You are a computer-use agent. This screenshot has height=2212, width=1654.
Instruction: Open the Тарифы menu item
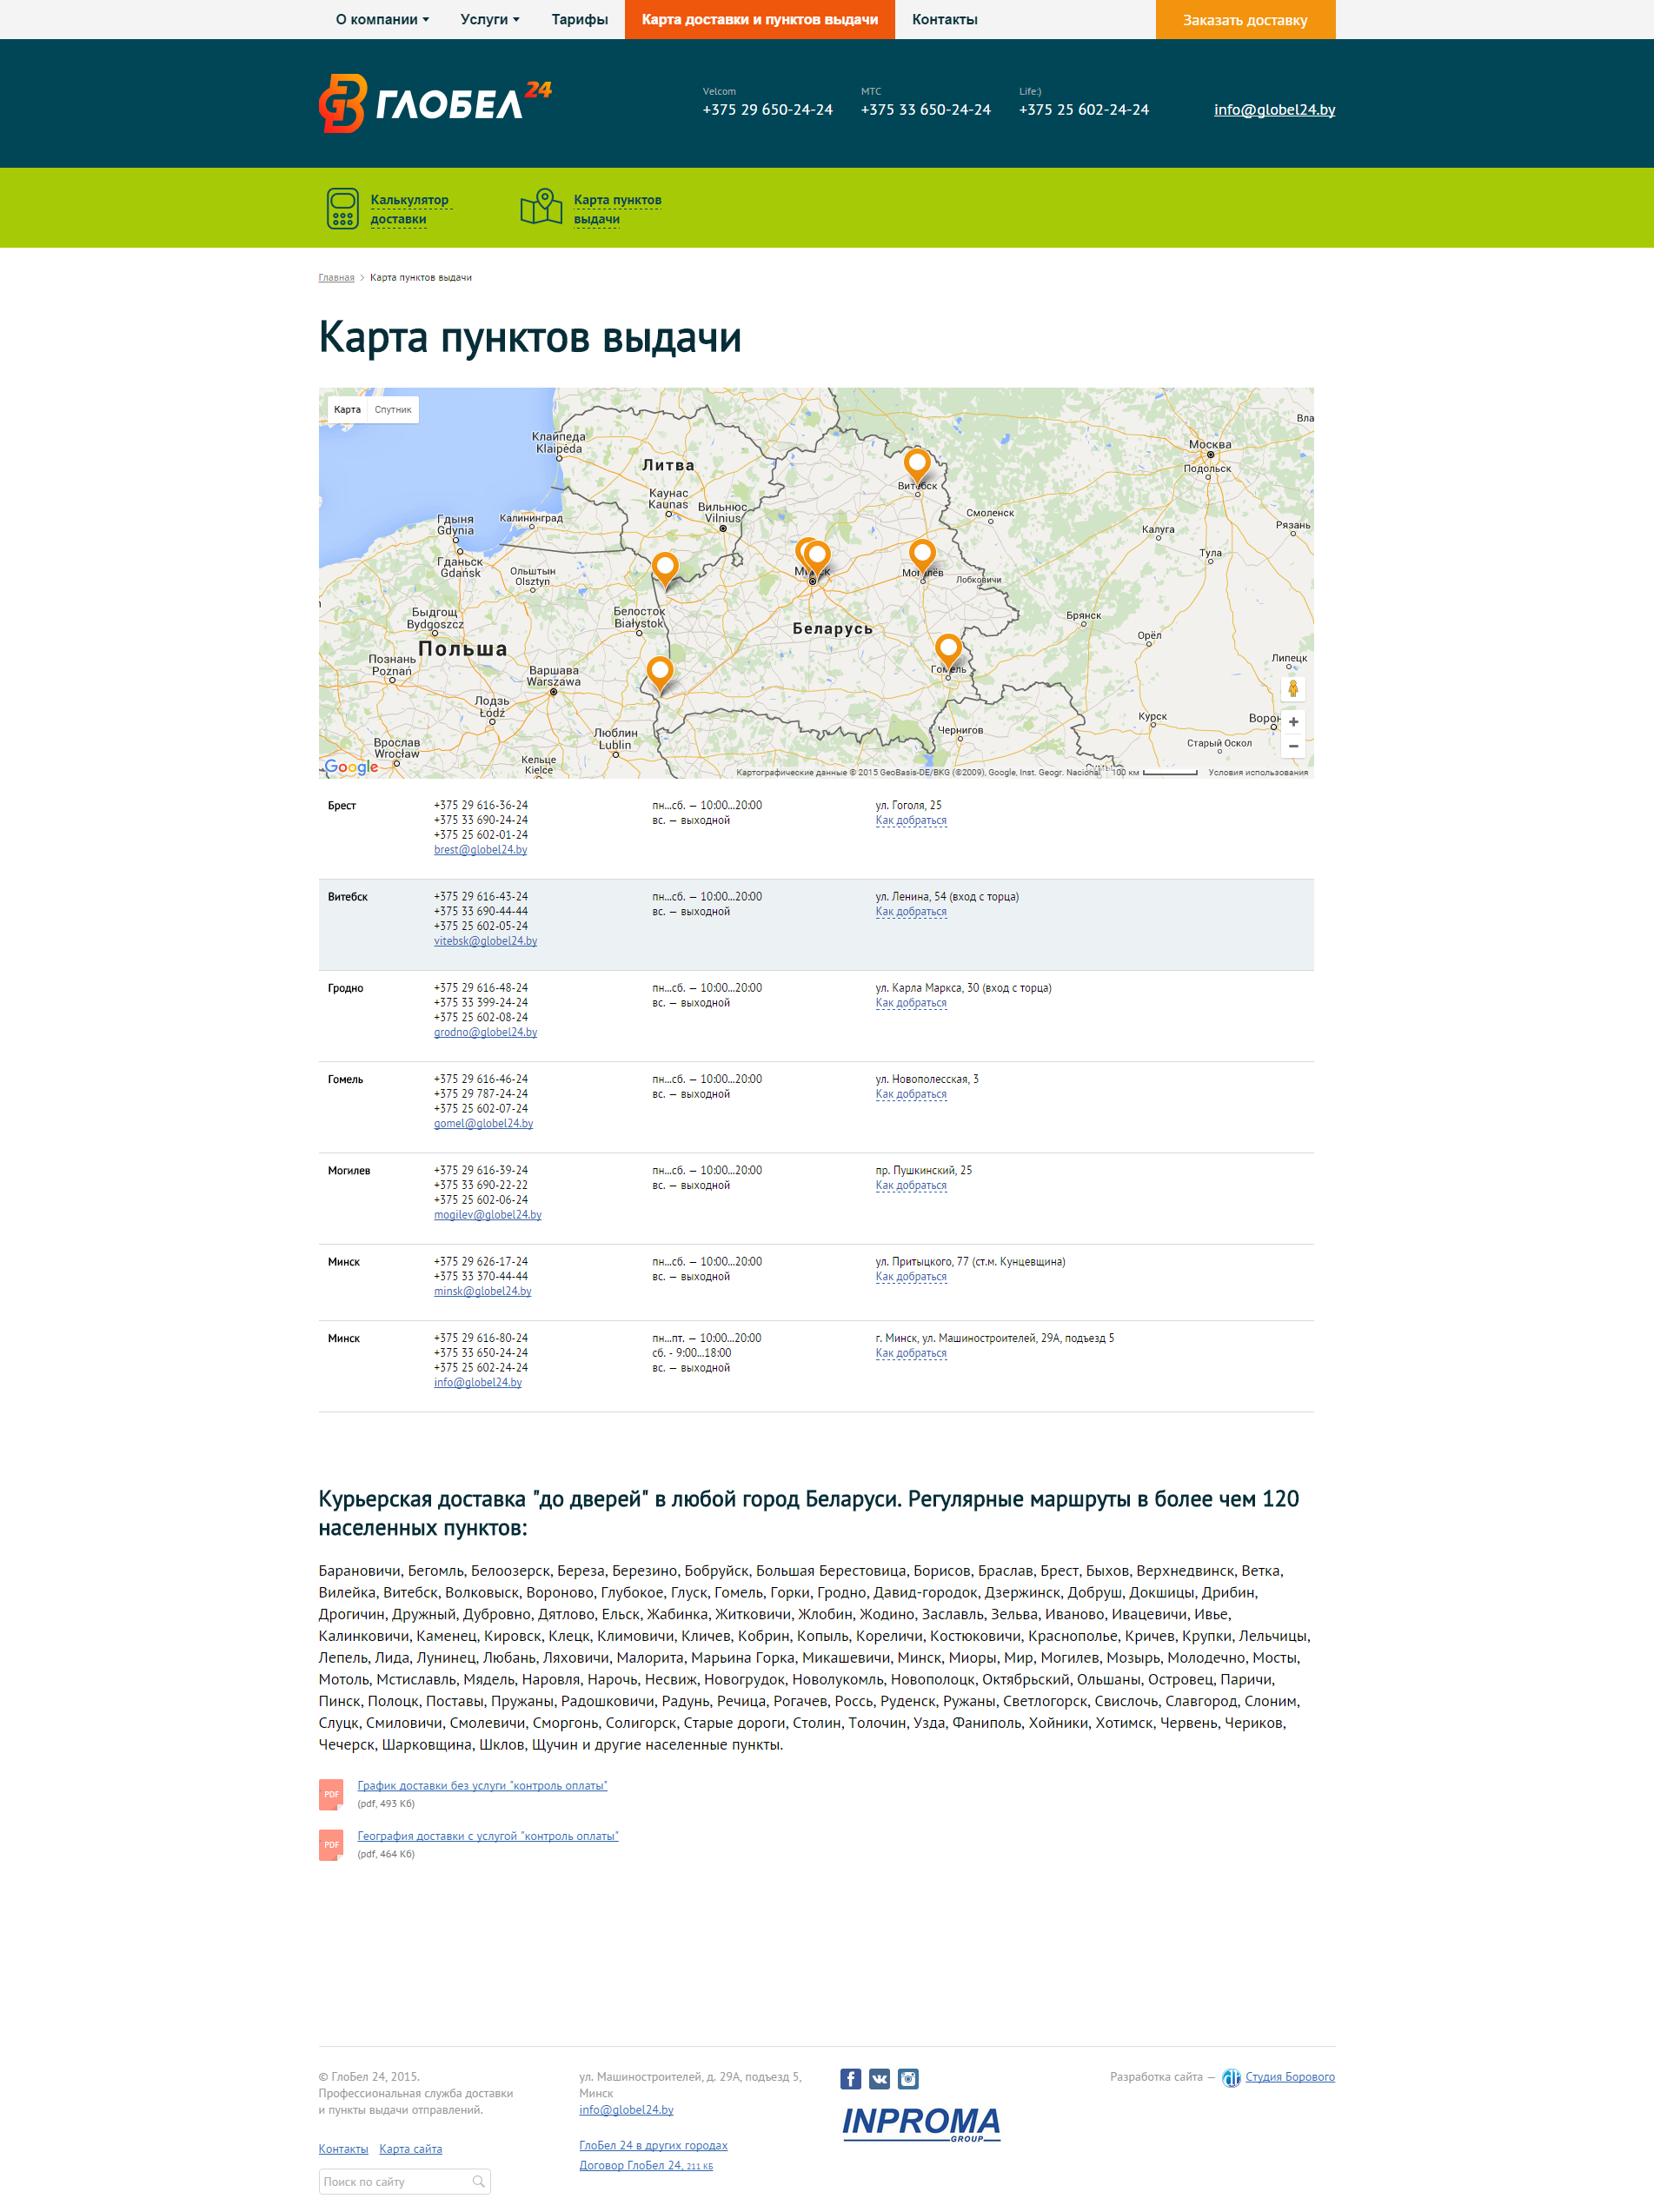tap(580, 19)
